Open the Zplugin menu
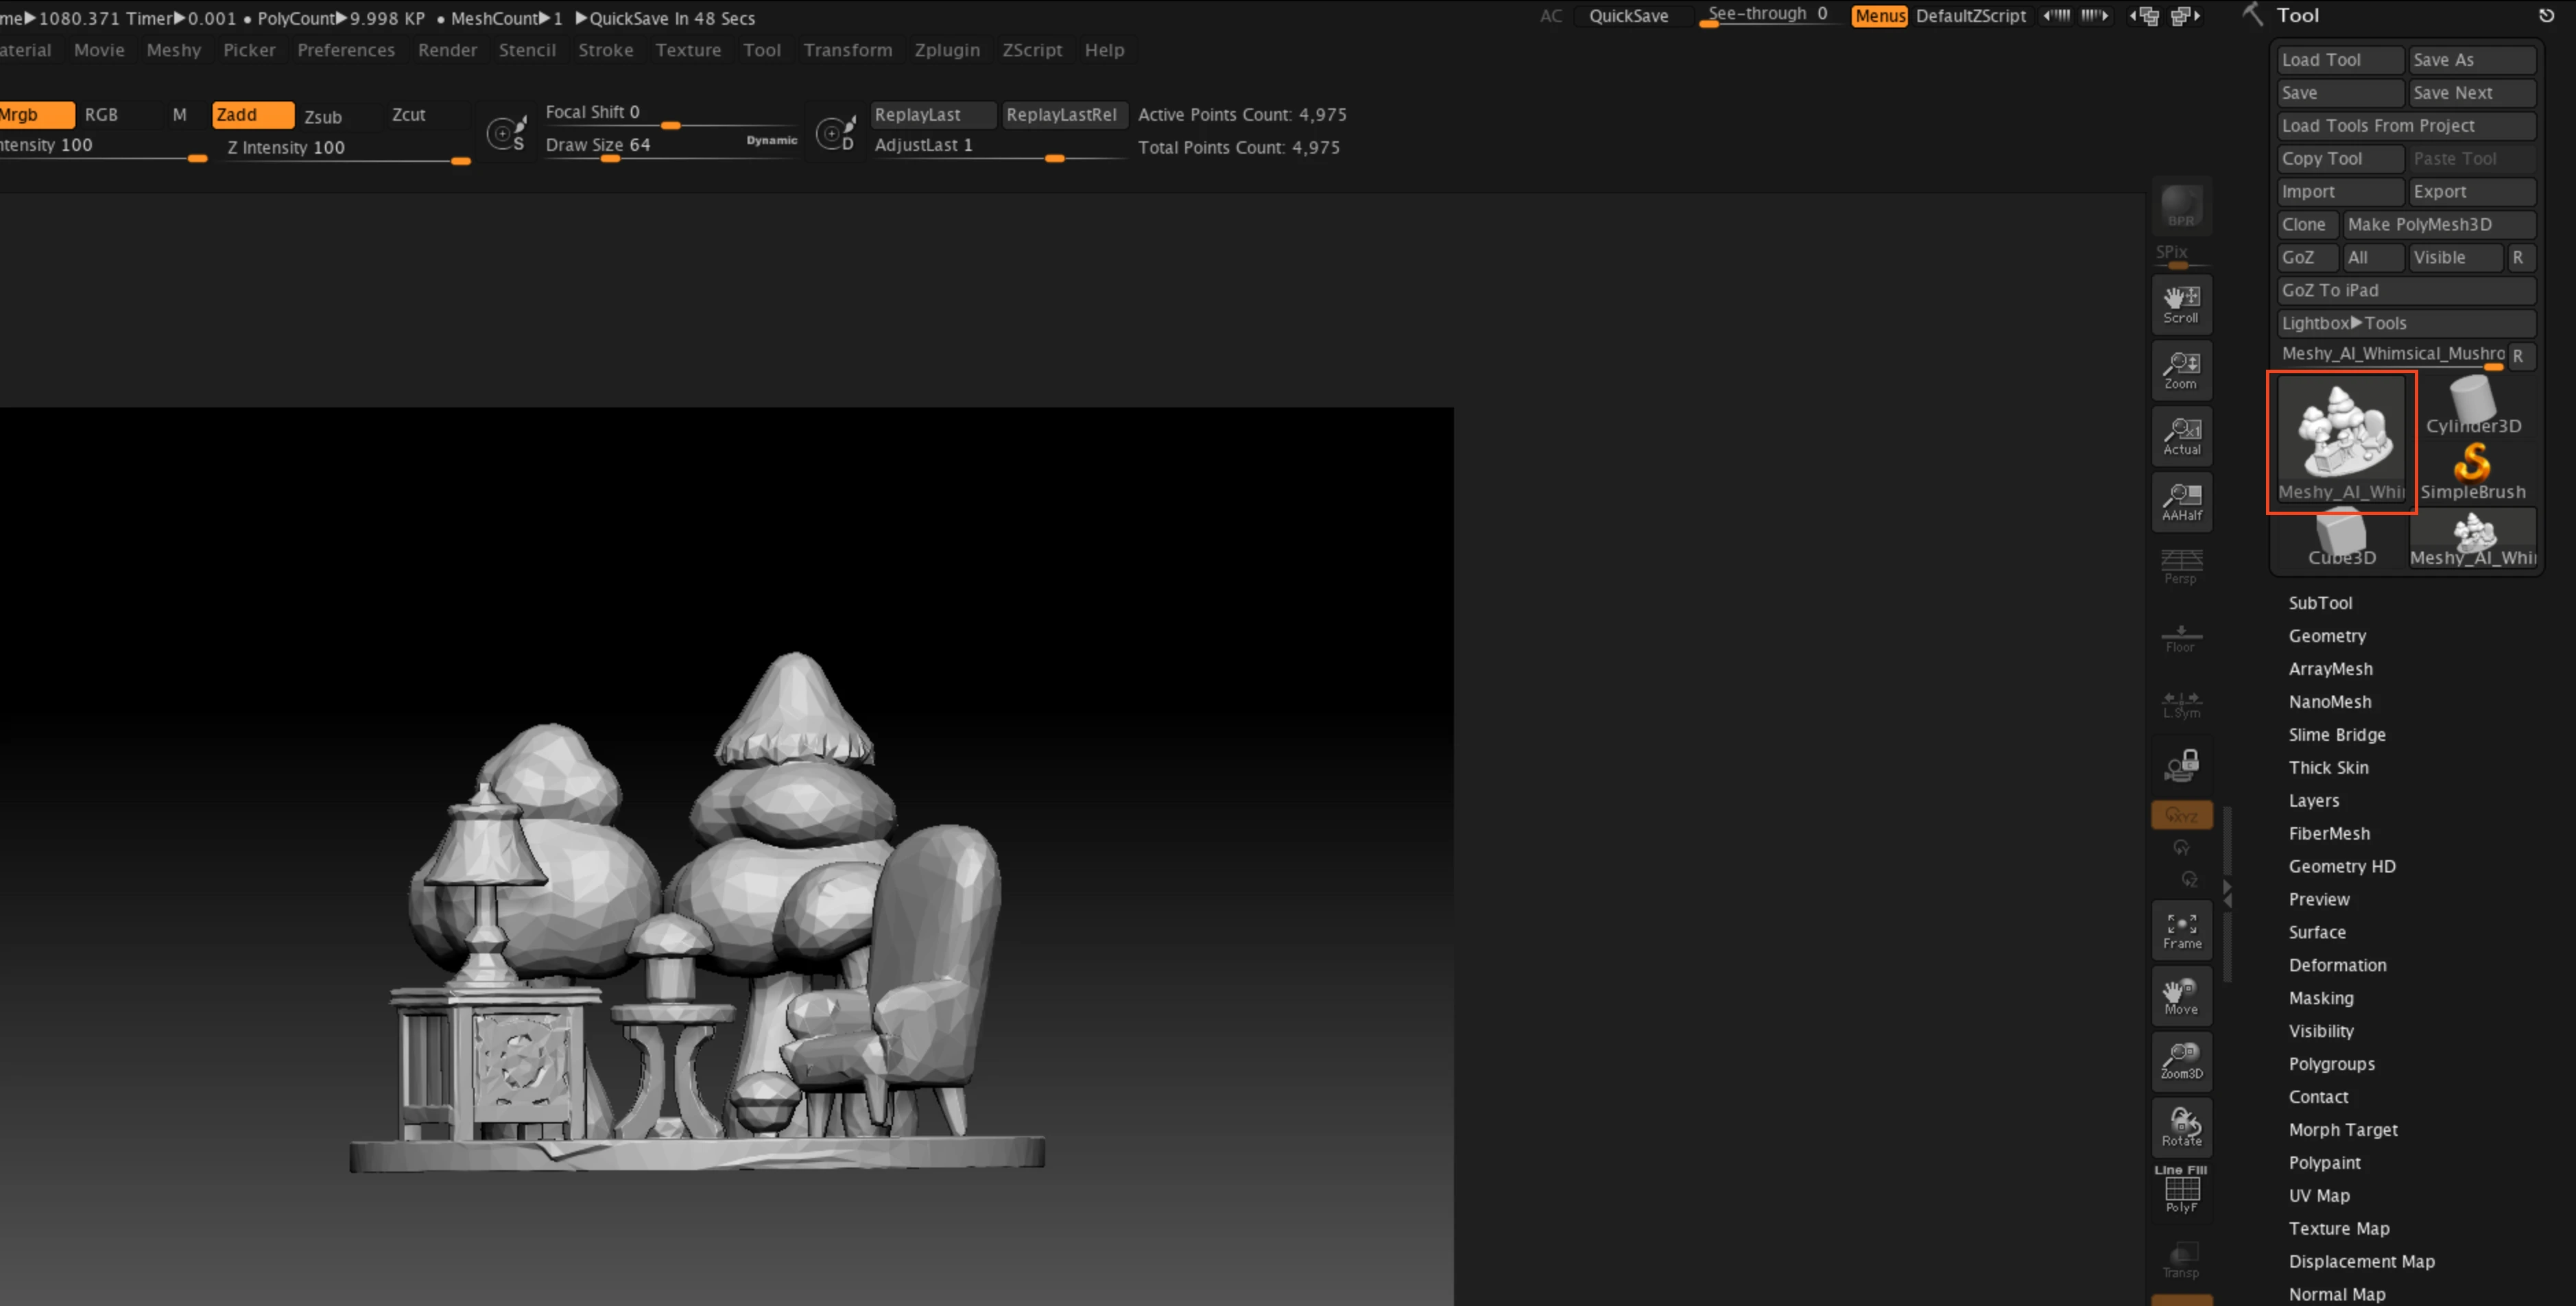2576x1306 pixels. click(946, 50)
